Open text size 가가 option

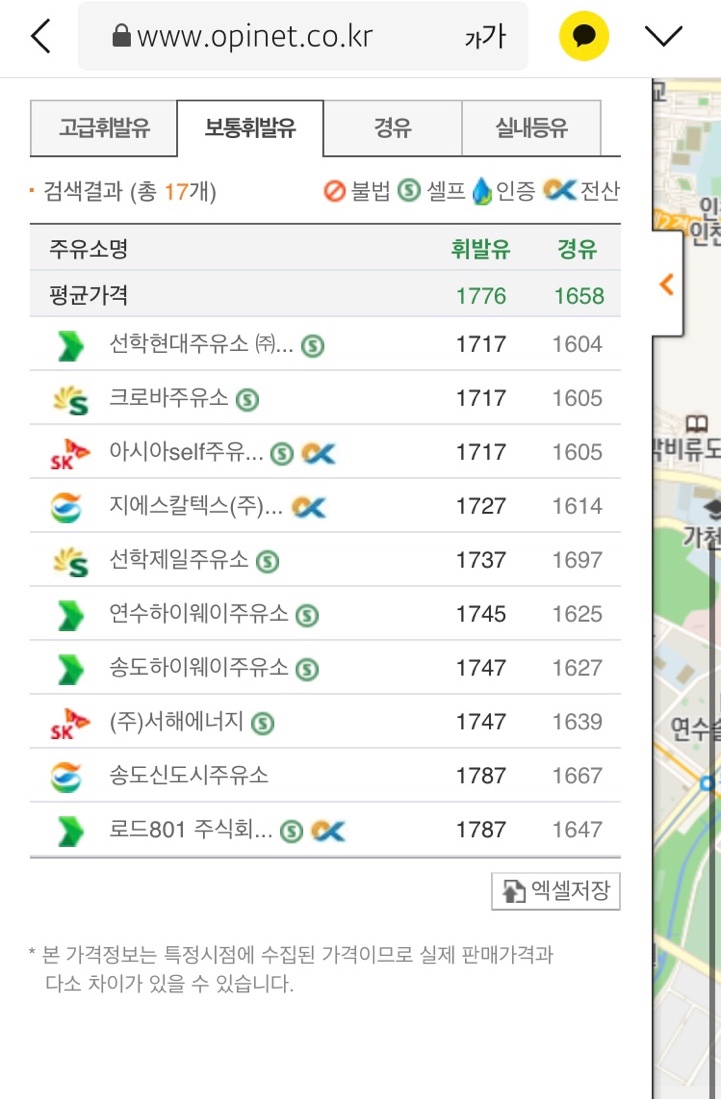(485, 36)
